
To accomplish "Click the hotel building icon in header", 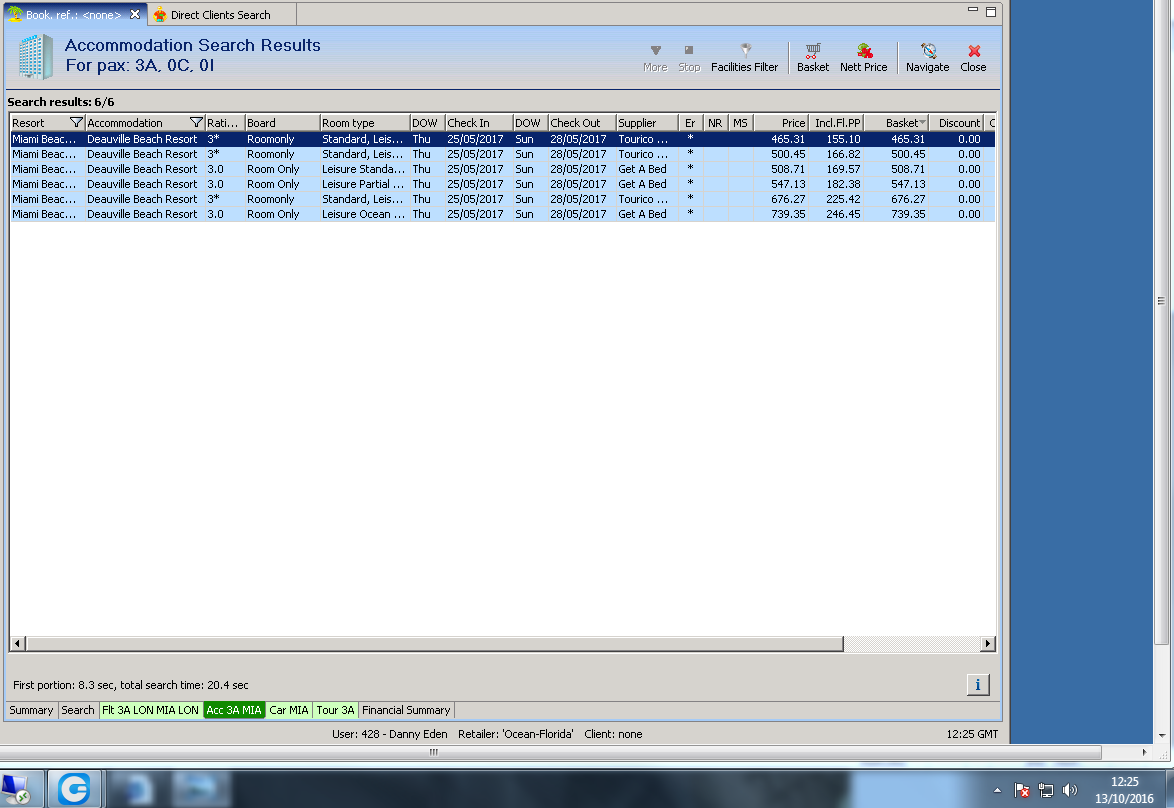I will [36, 56].
